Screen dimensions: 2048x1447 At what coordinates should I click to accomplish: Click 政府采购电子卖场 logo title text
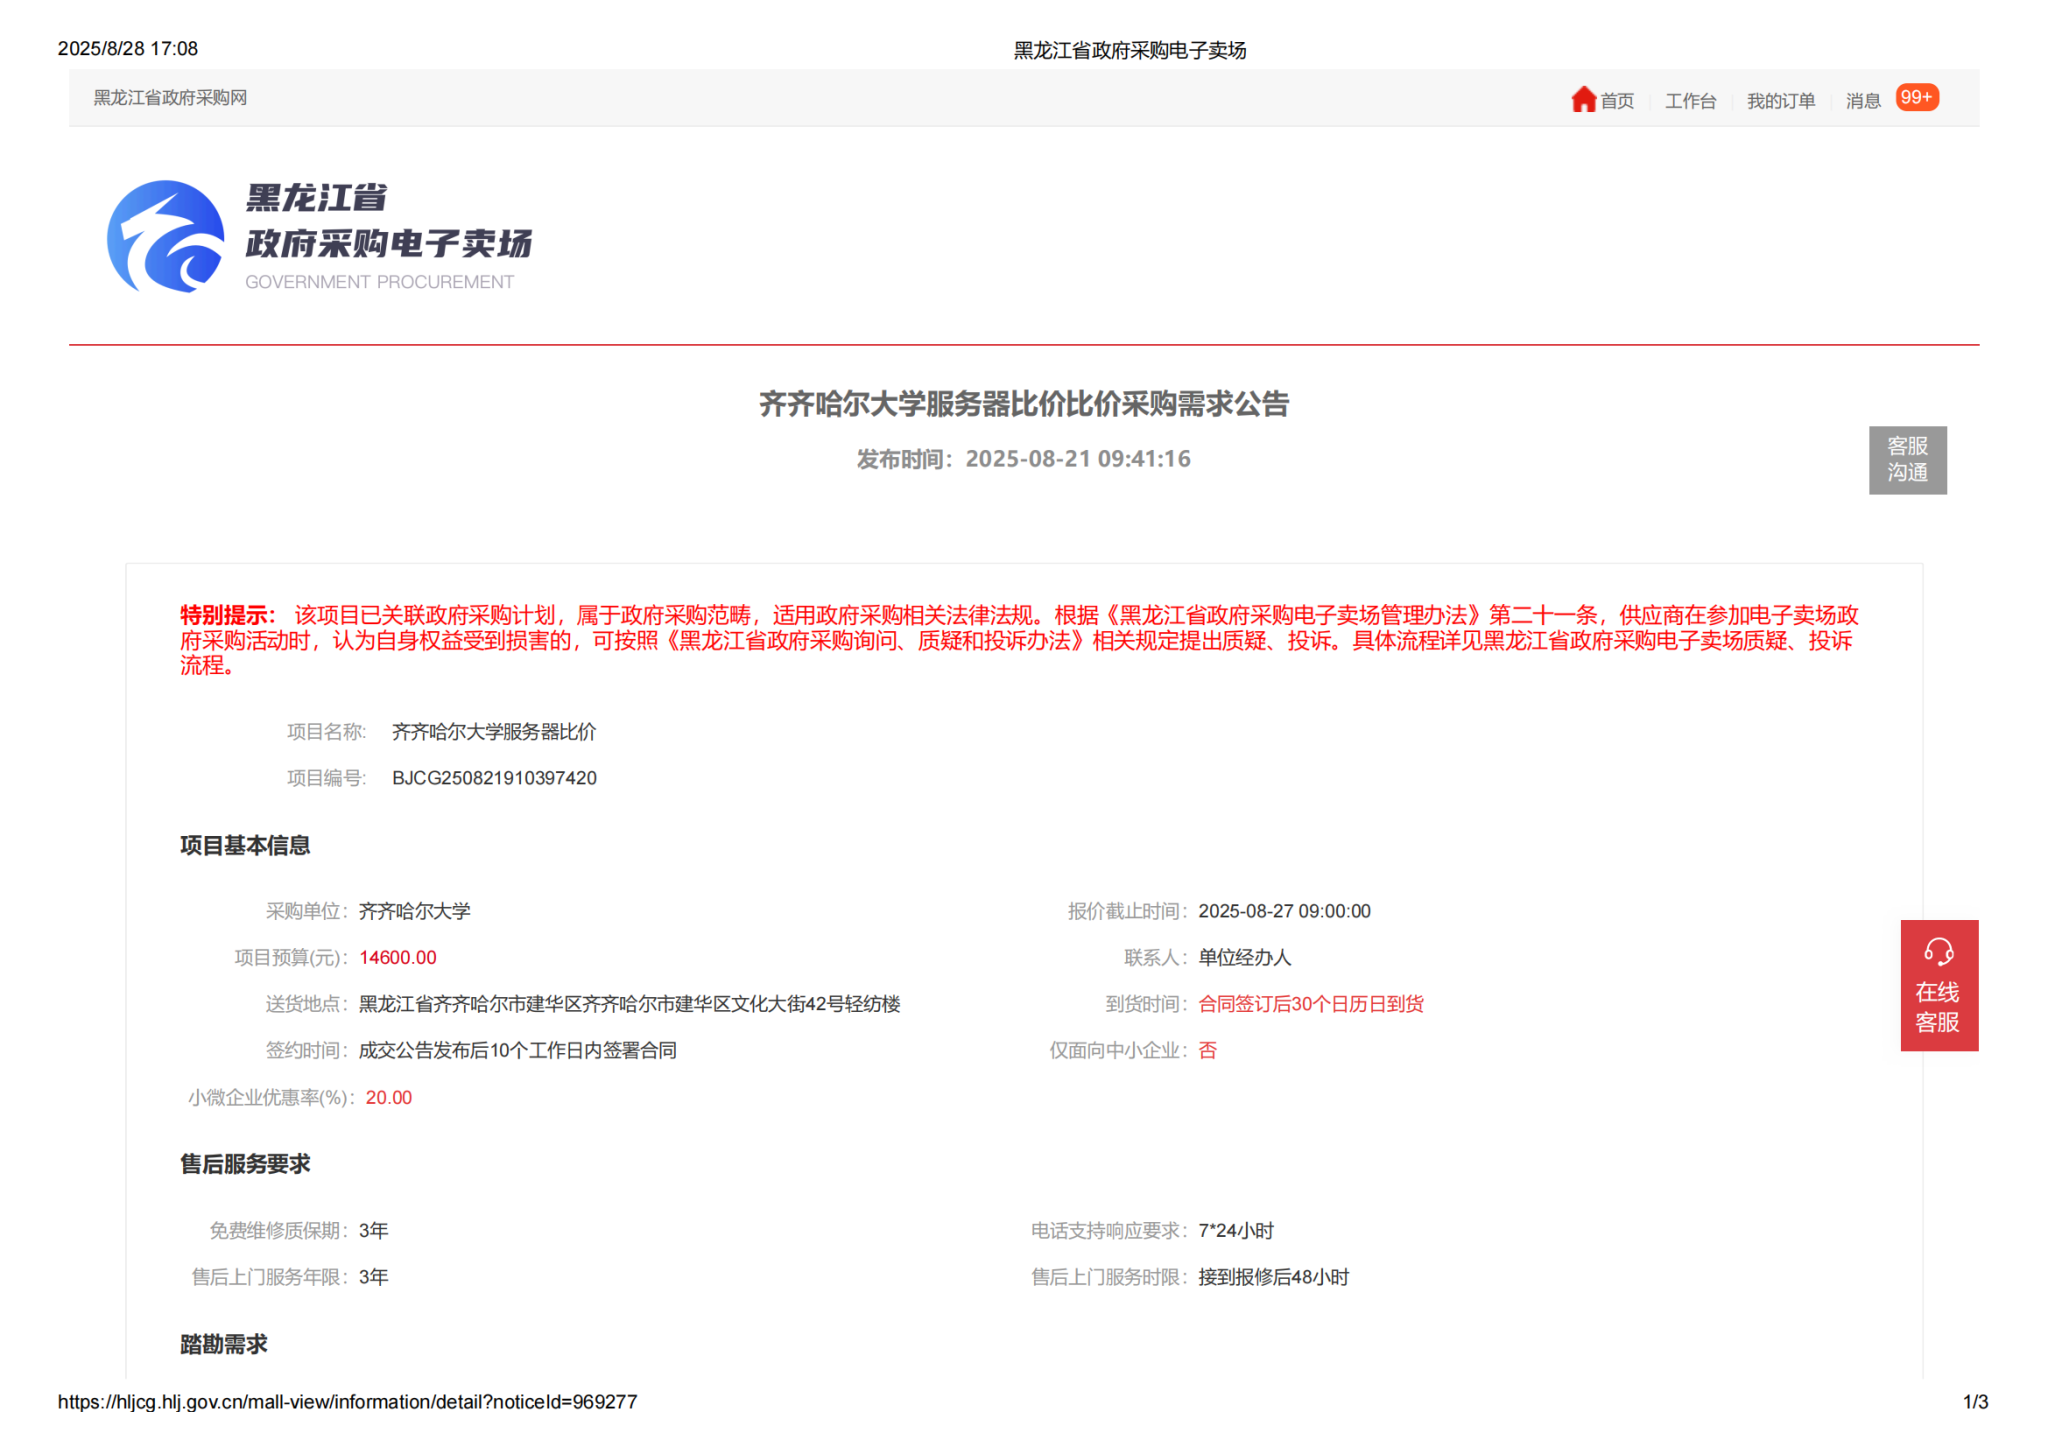click(388, 243)
